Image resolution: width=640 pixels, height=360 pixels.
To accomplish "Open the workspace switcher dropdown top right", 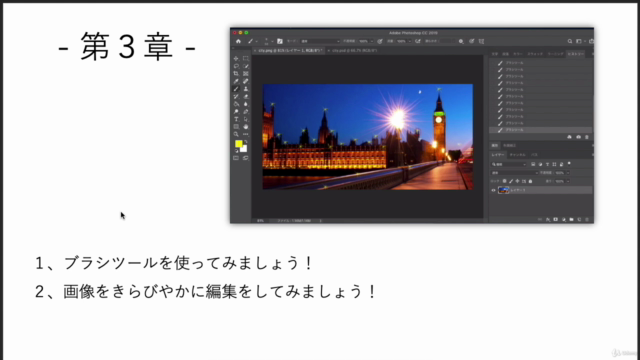I will [581, 41].
